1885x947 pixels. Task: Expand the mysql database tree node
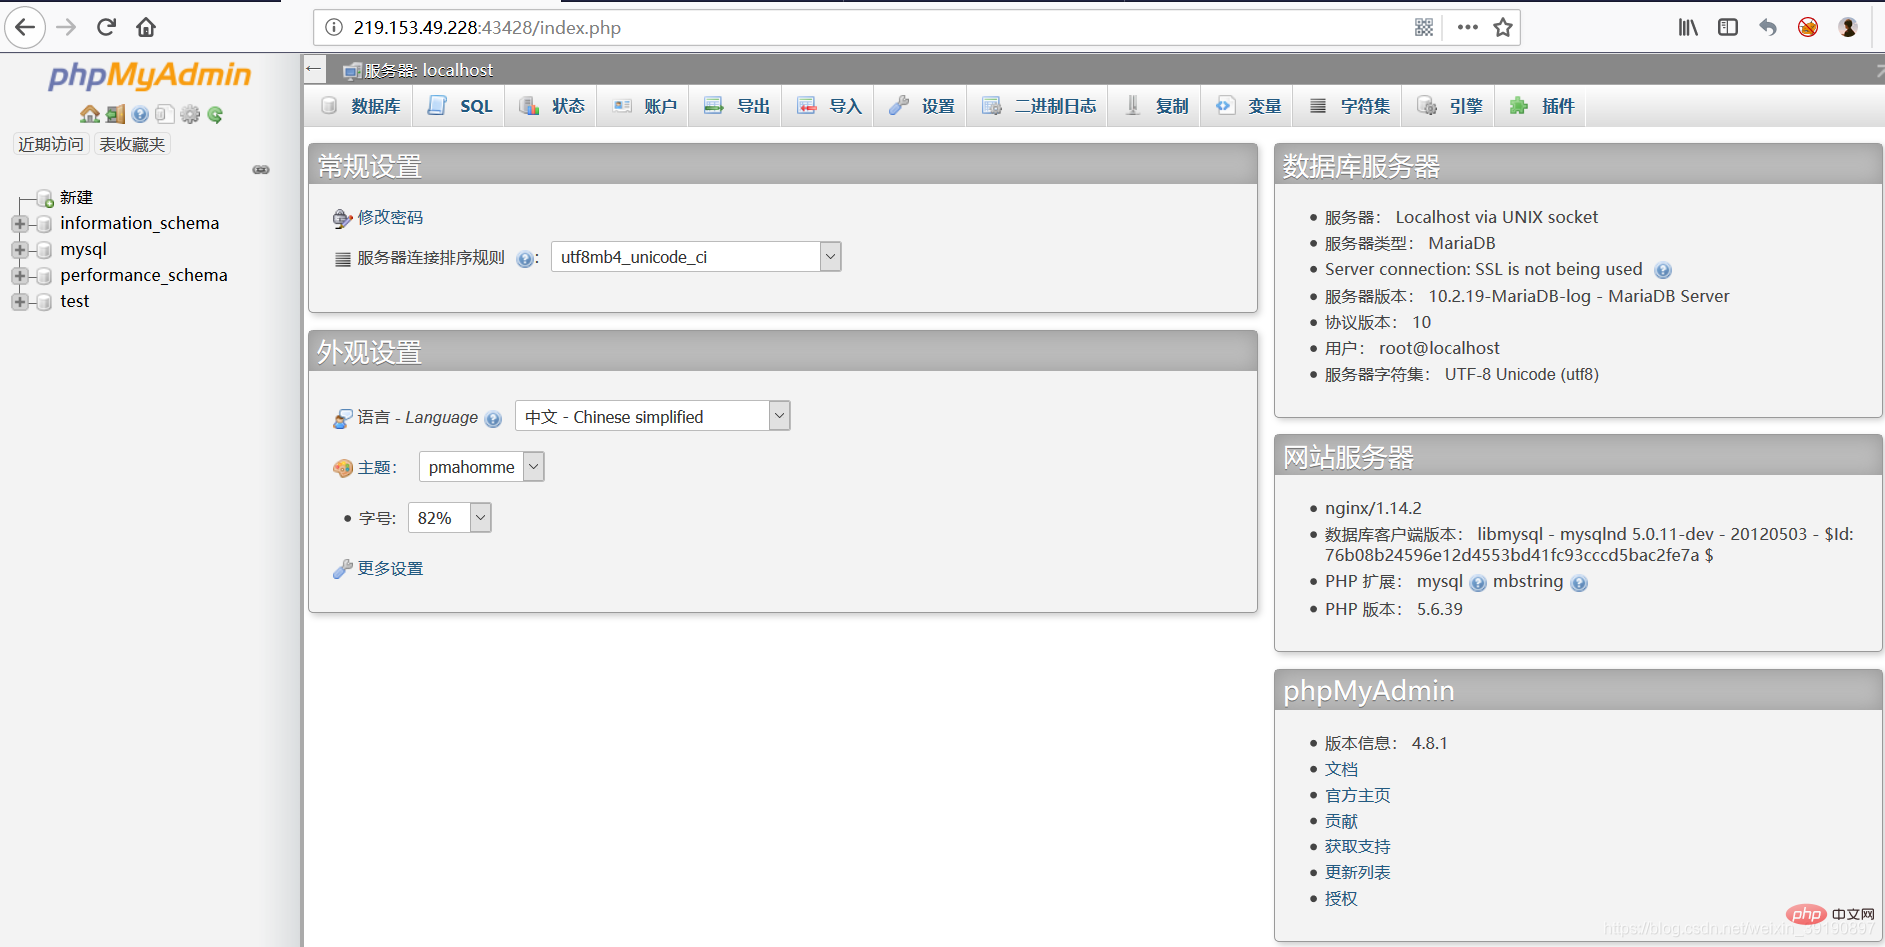point(19,250)
